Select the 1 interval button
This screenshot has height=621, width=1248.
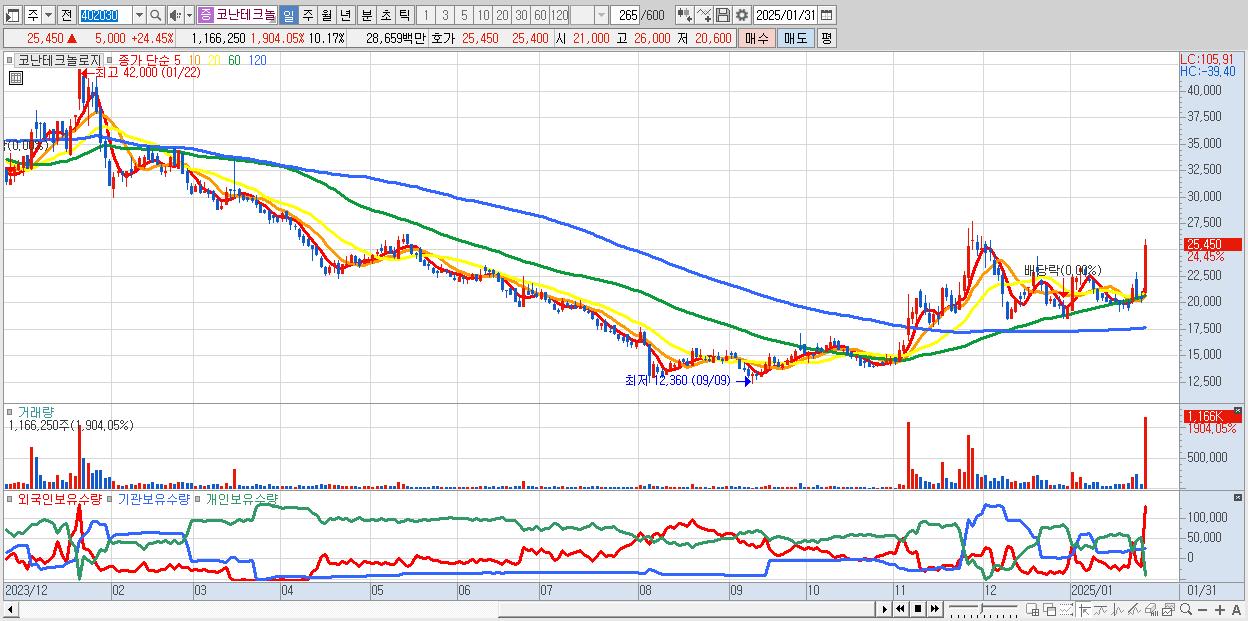coord(425,15)
